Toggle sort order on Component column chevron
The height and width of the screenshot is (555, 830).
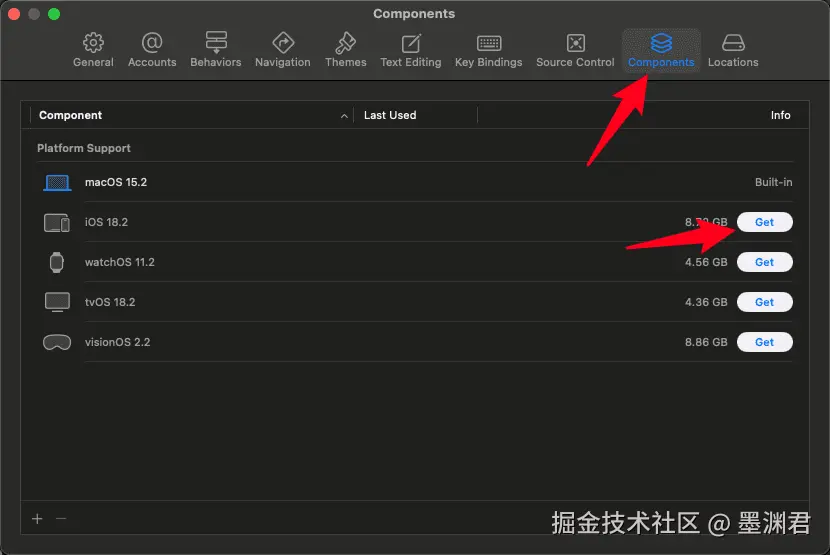(x=344, y=115)
